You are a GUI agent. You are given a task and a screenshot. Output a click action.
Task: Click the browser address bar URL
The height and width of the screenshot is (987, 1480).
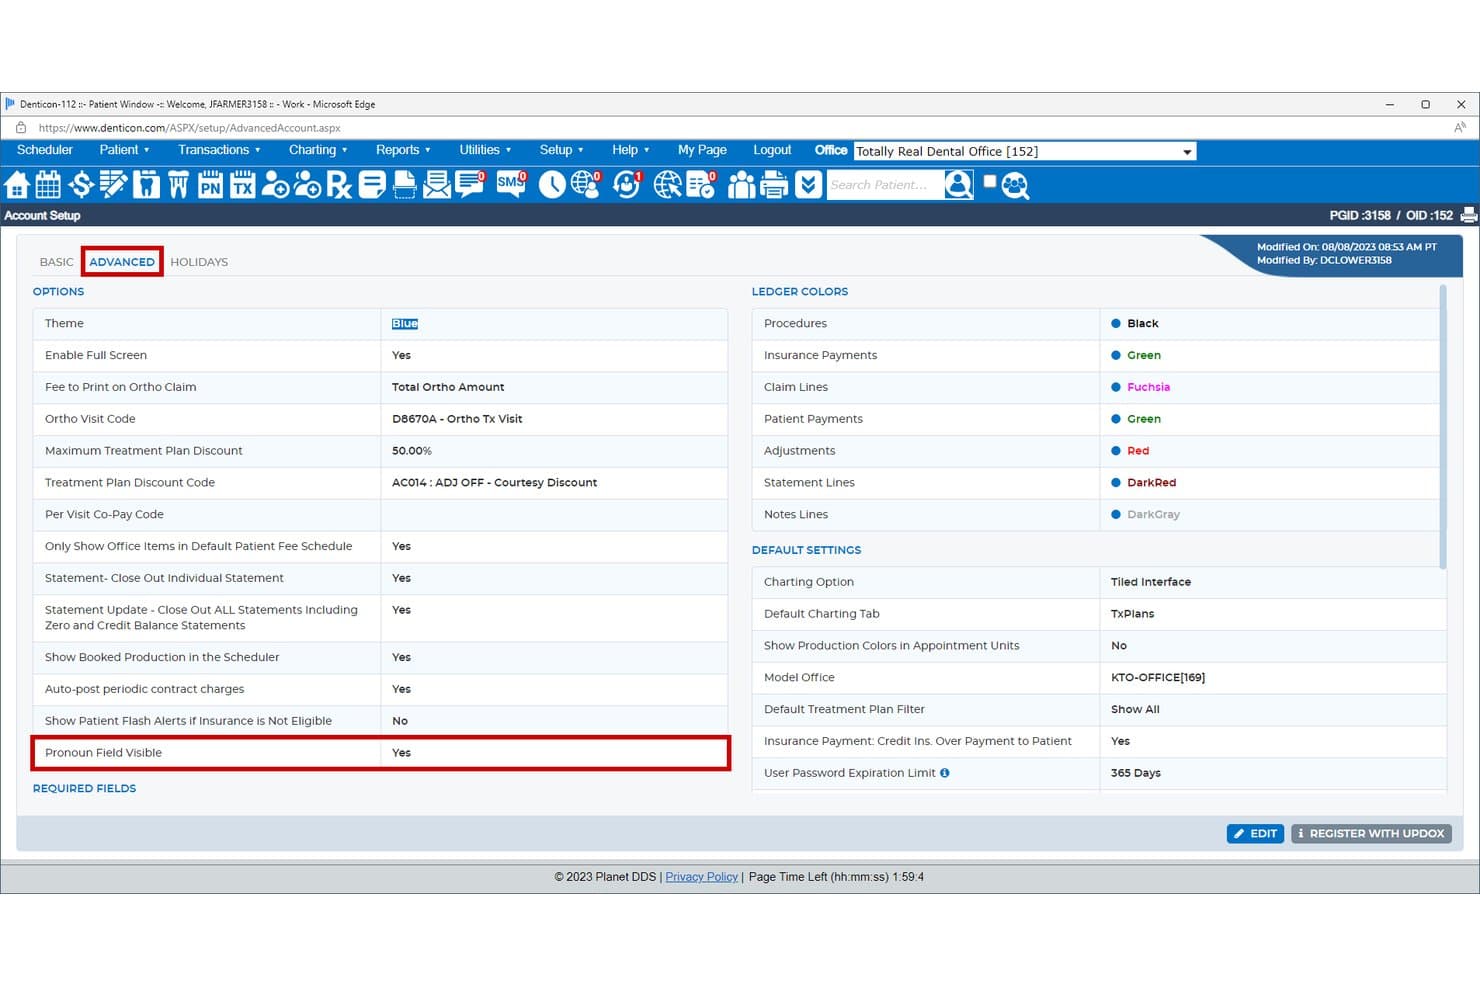[x=190, y=128]
